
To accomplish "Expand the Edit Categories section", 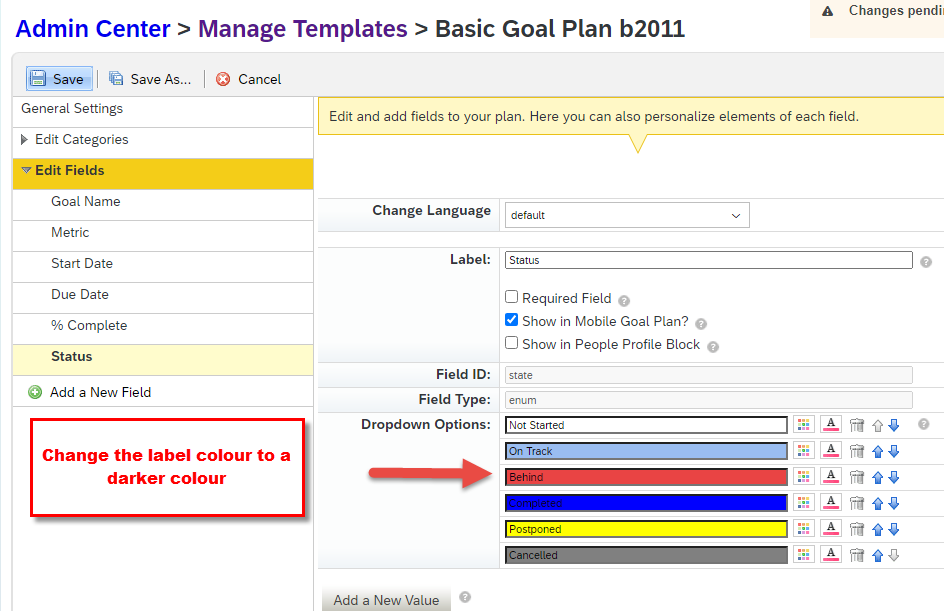I will coord(24,140).
